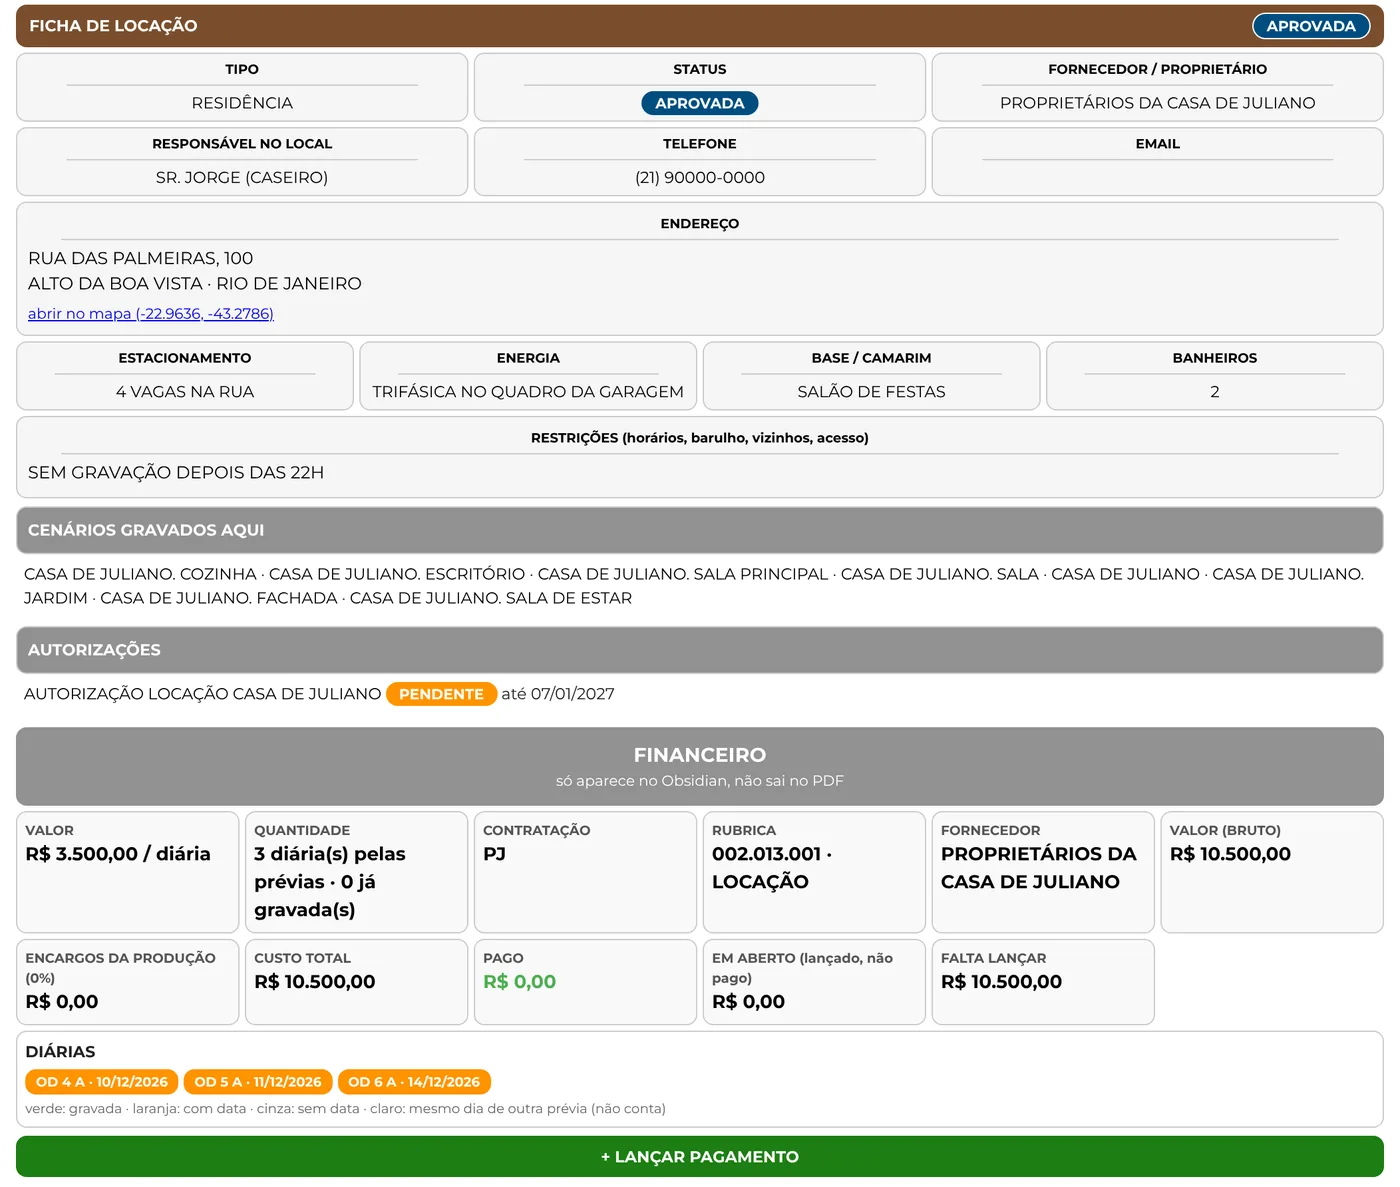Click the restriction 'SEM GRAVAÇÃO DEPOIS DAS 22H'
The height and width of the screenshot is (1187, 1400).
click(176, 473)
